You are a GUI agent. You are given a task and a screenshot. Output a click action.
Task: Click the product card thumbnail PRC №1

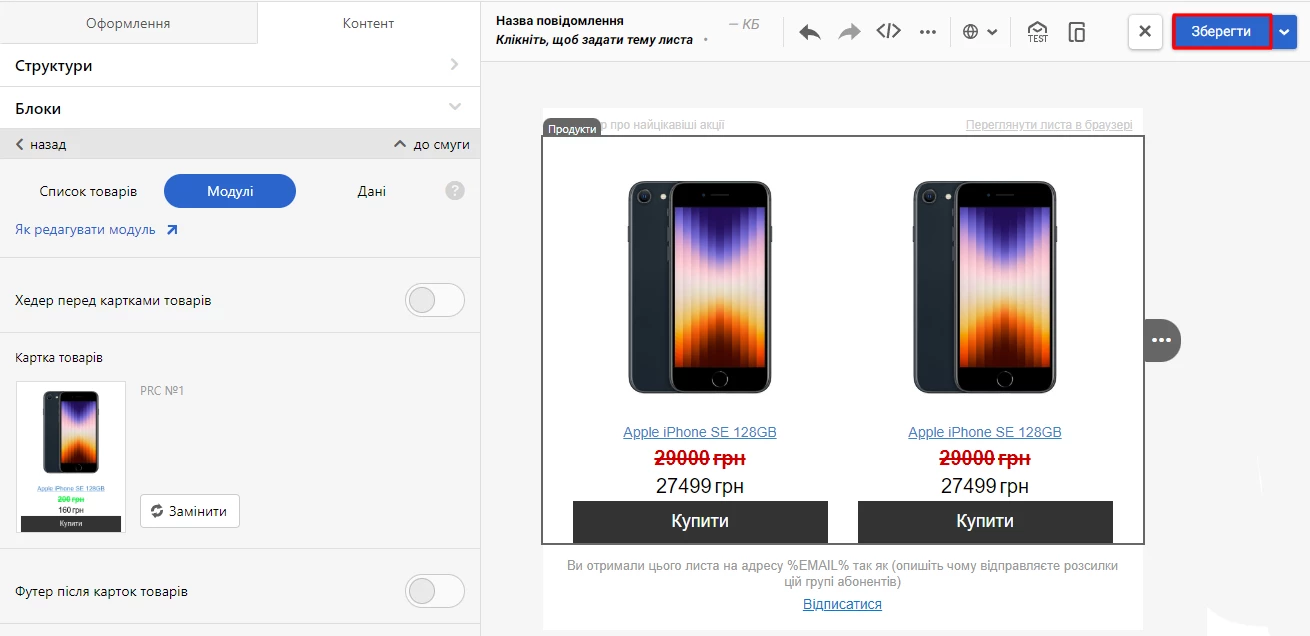click(71, 457)
